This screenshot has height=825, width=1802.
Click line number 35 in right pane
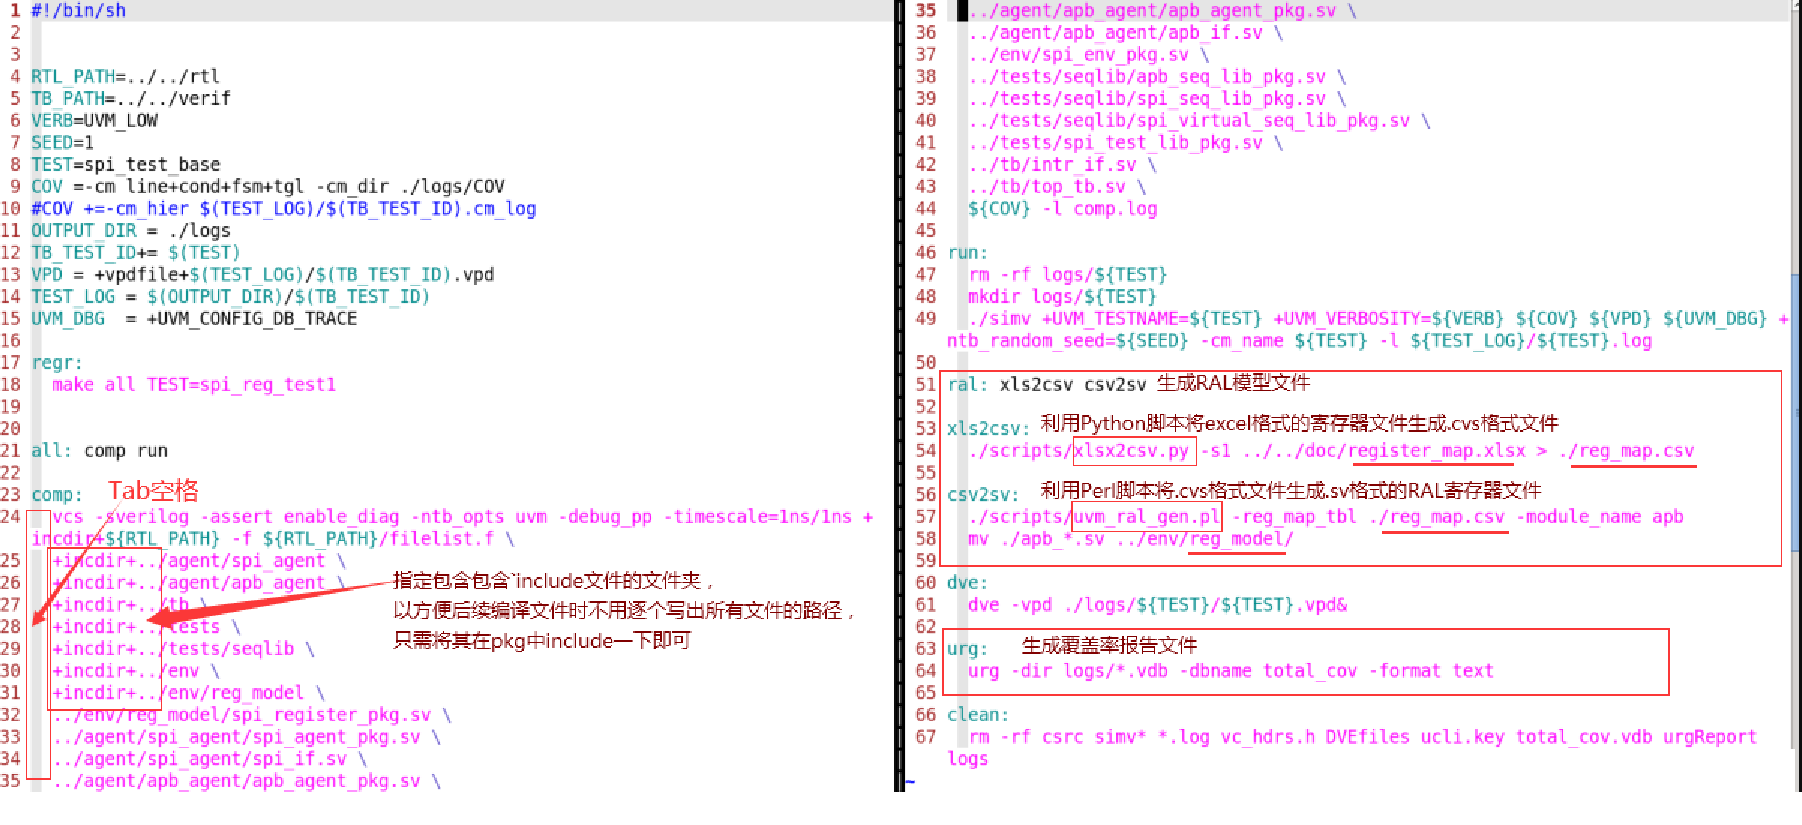(926, 10)
